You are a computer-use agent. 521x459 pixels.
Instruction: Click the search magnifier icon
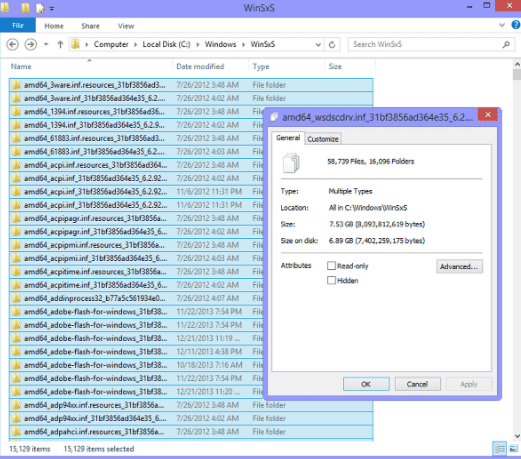pyautogui.click(x=506, y=44)
